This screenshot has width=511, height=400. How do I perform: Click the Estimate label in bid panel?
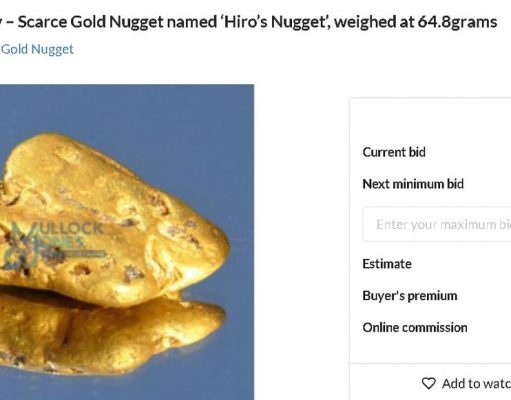(387, 264)
